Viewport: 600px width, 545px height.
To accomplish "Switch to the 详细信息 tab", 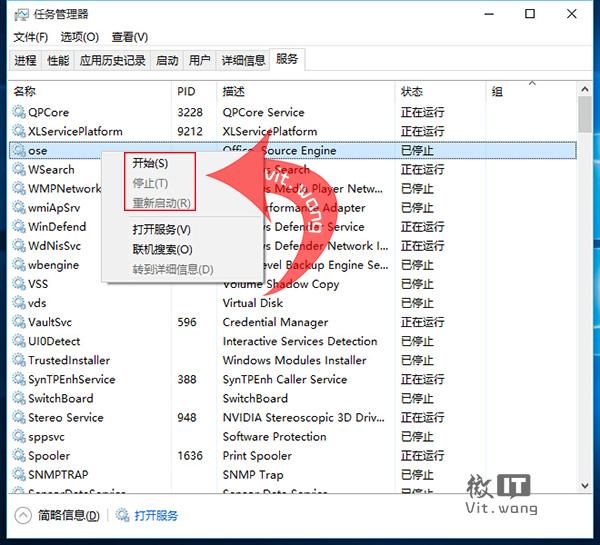I will point(243,60).
